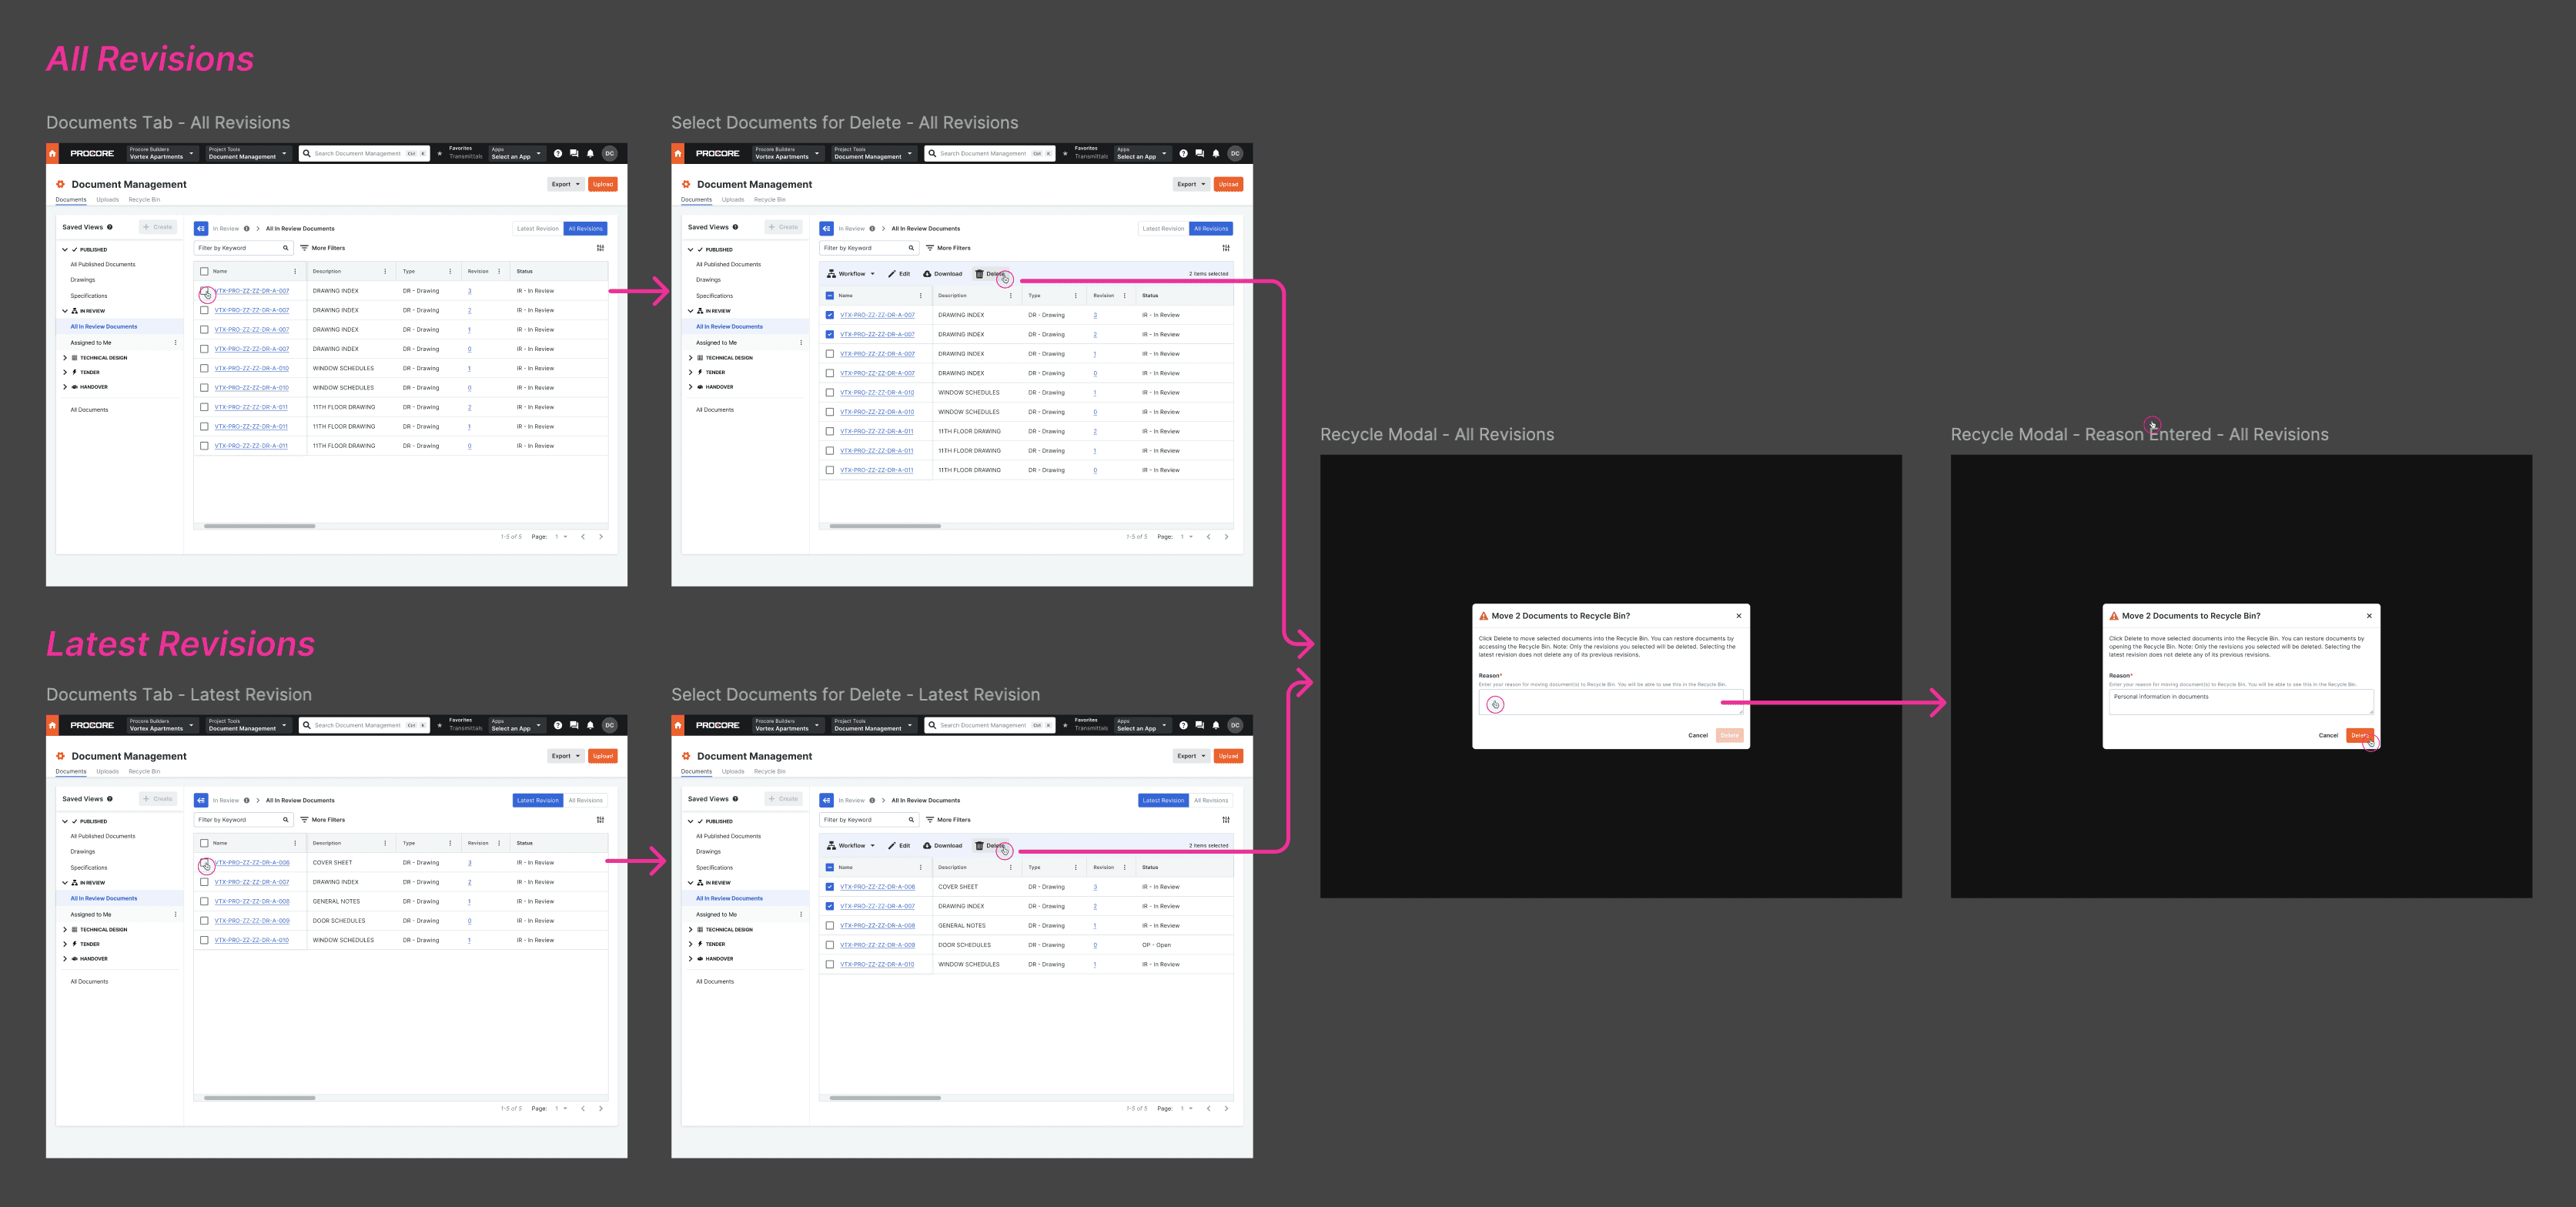
Task: Expand TECHNICAL DESIGN group in Documents Tab - Latest Revision sidebar
Action: [x=66, y=930]
